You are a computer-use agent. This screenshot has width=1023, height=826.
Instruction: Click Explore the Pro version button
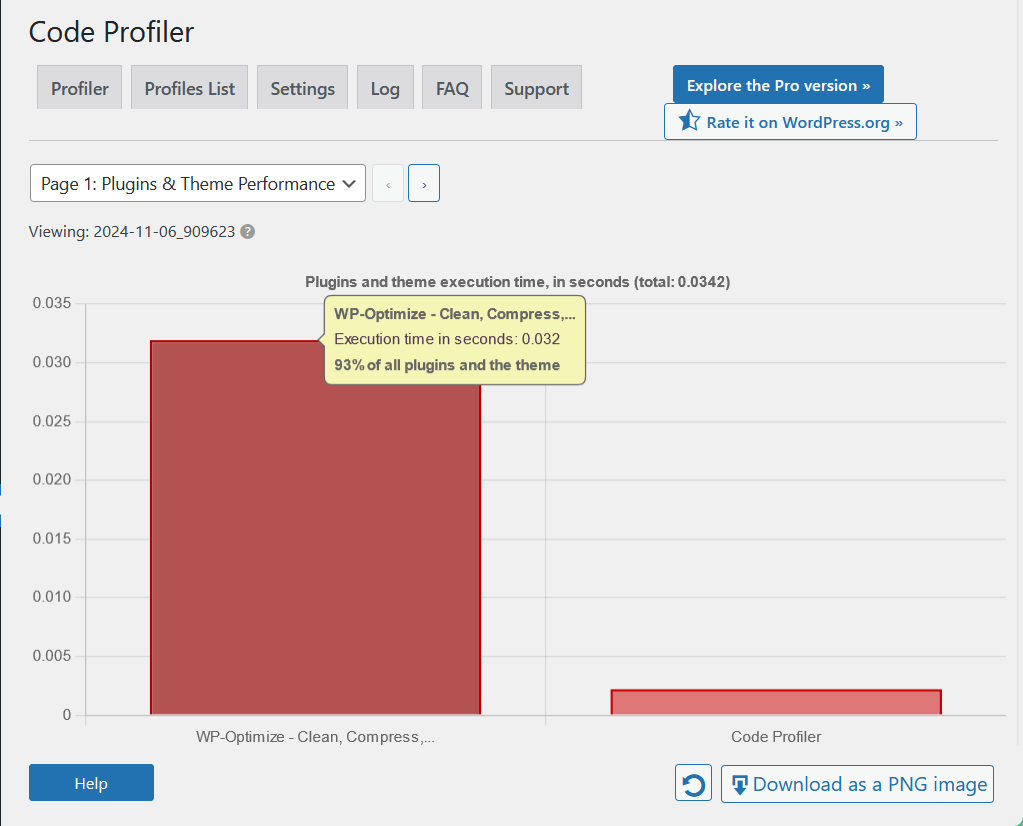coord(778,85)
